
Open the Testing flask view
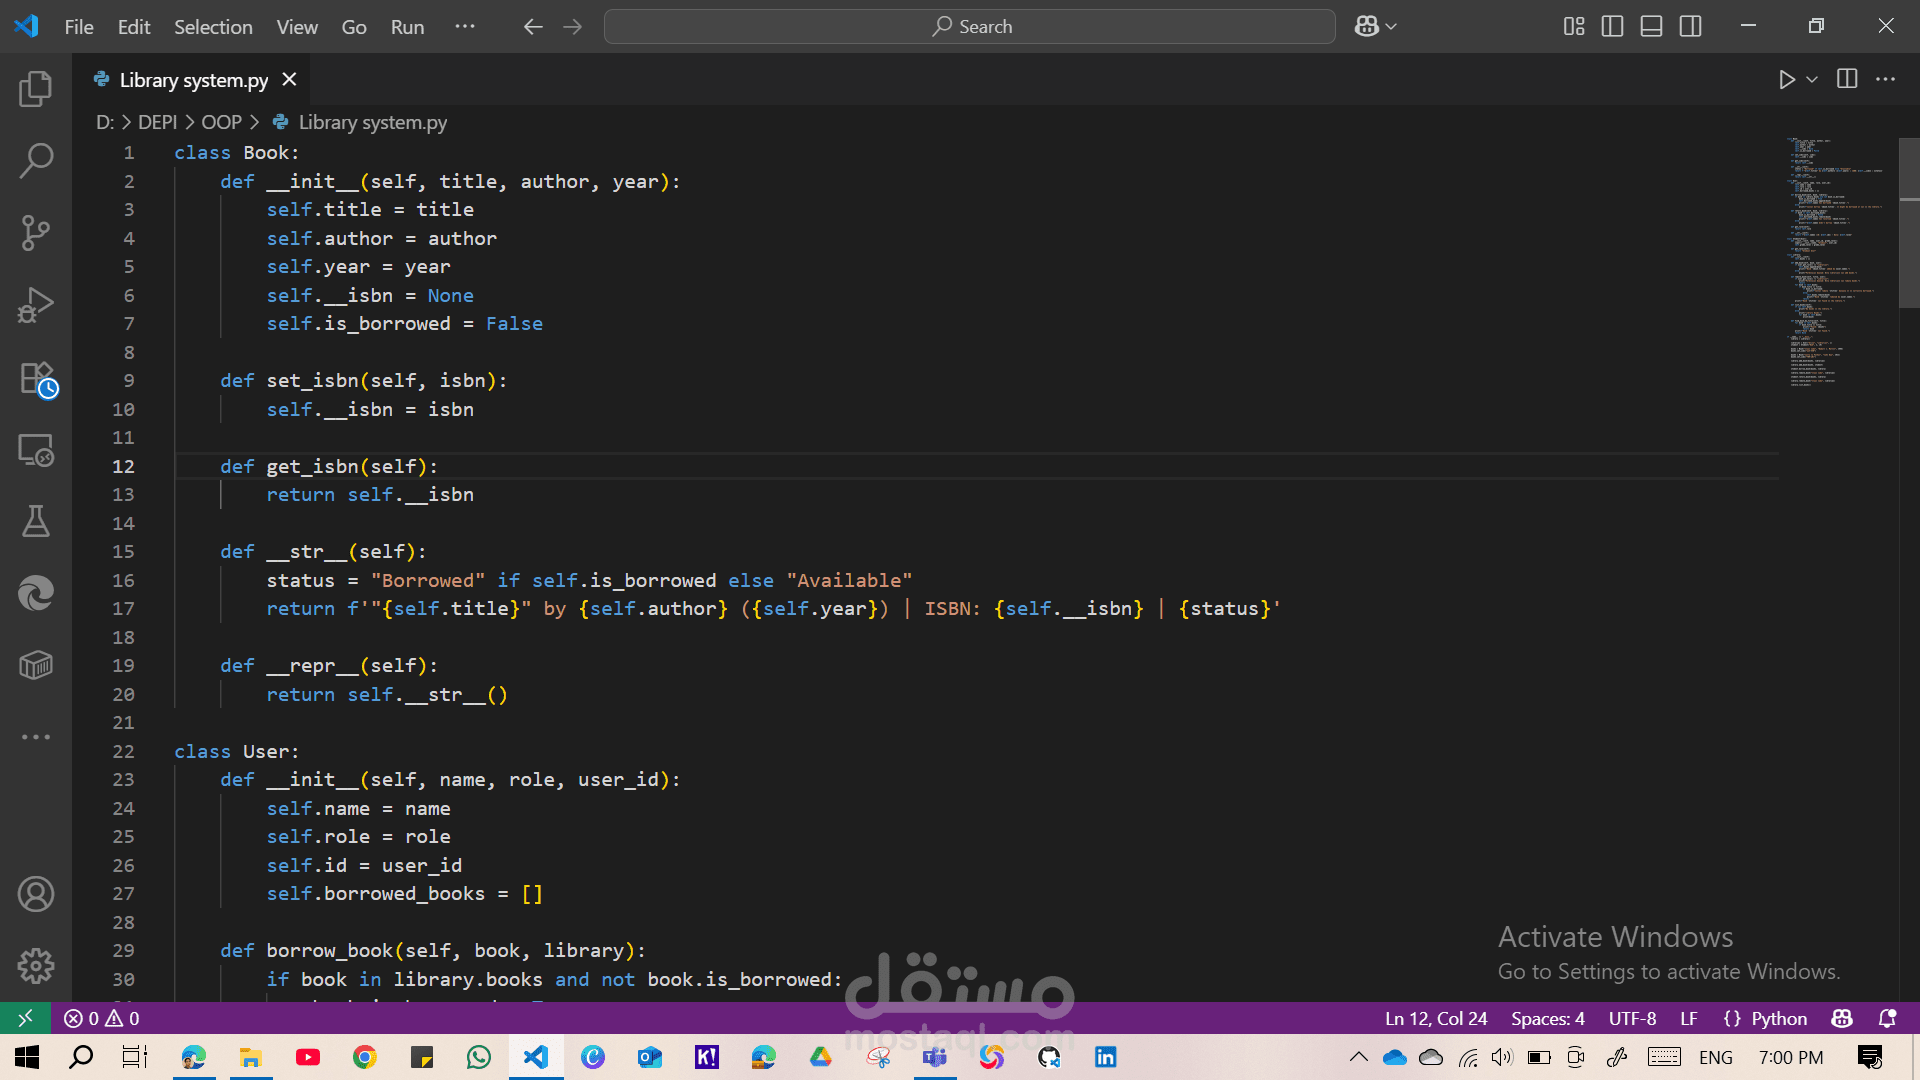(x=36, y=521)
